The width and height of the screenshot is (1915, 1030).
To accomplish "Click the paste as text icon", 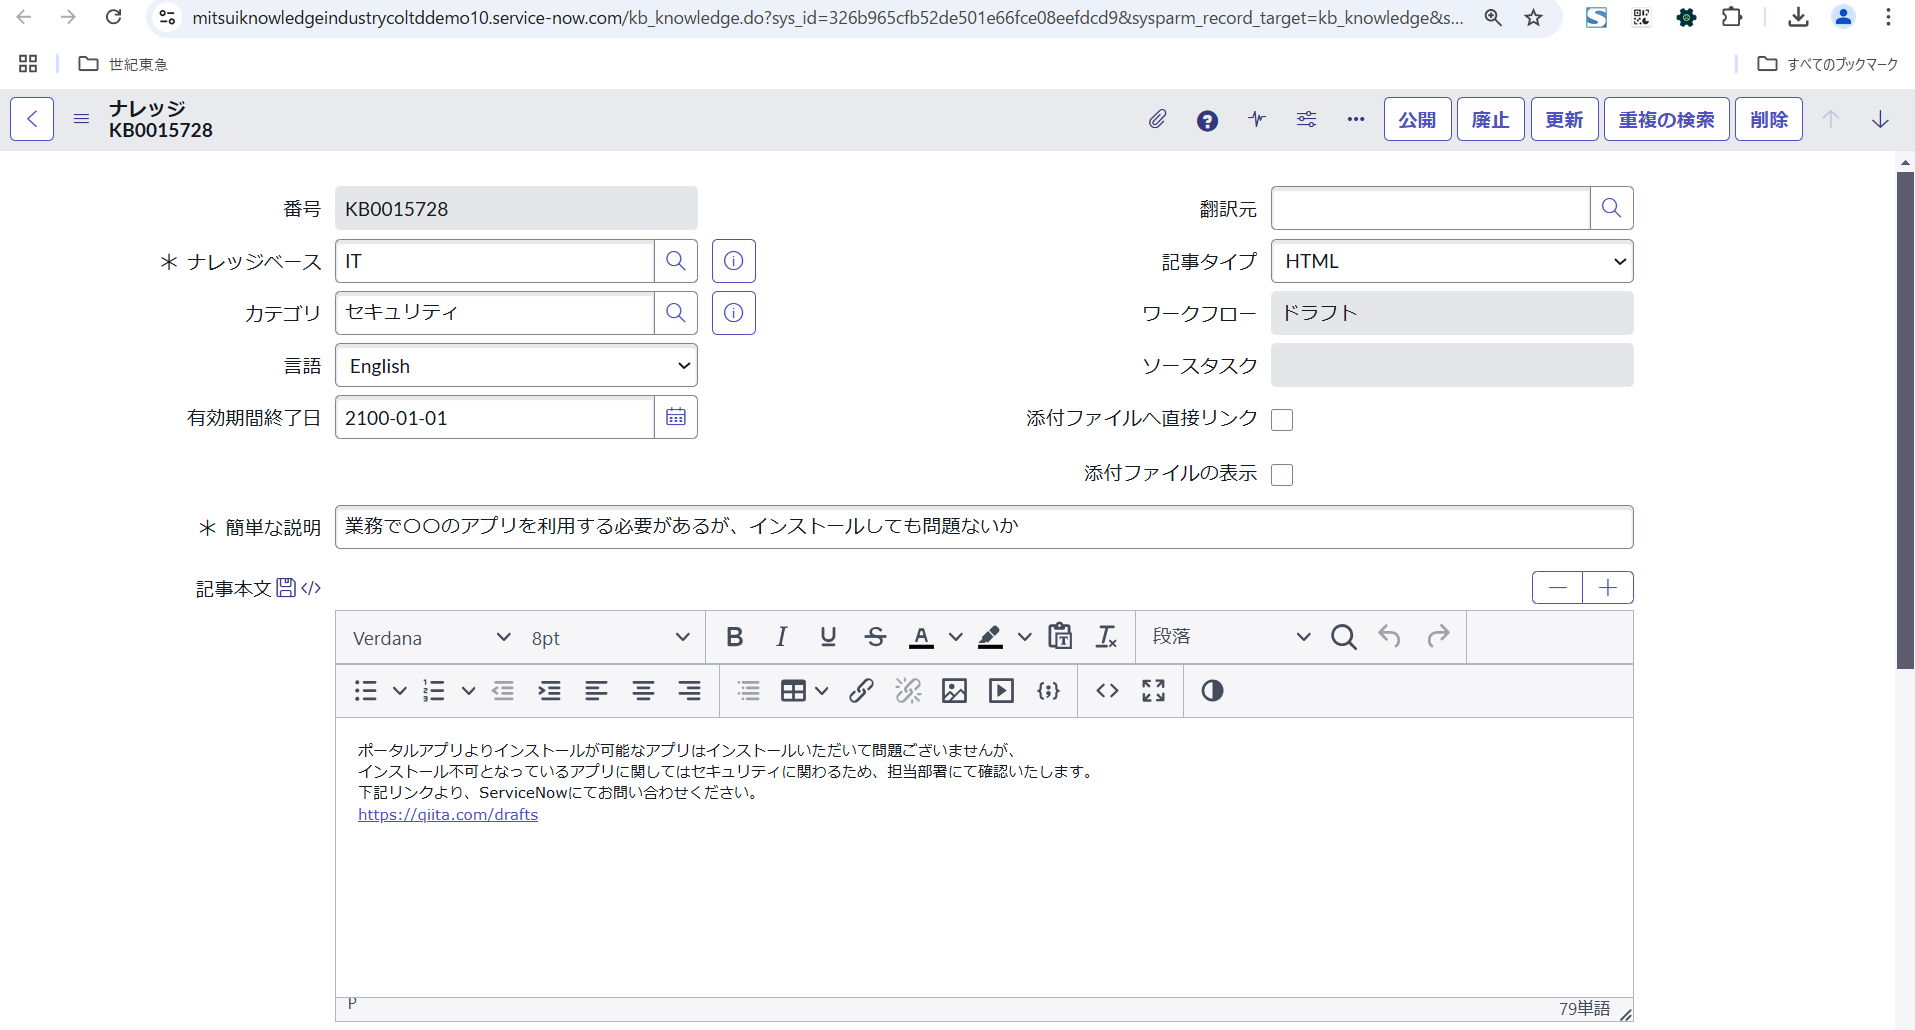I will tap(1060, 637).
